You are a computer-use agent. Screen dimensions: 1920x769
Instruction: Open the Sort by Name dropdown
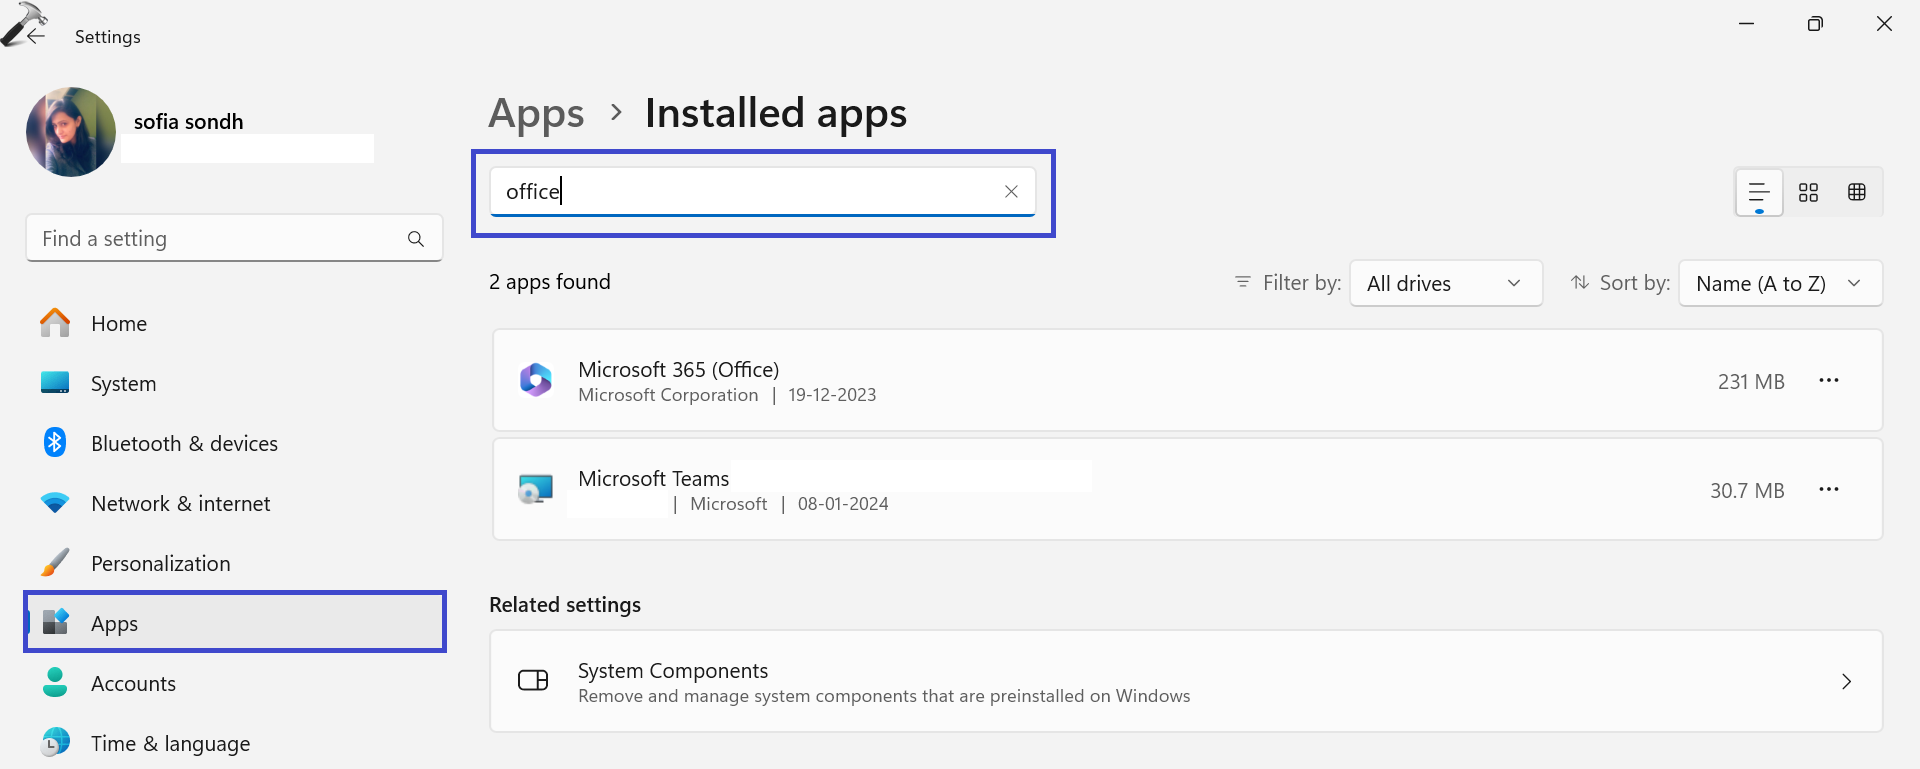(1779, 284)
